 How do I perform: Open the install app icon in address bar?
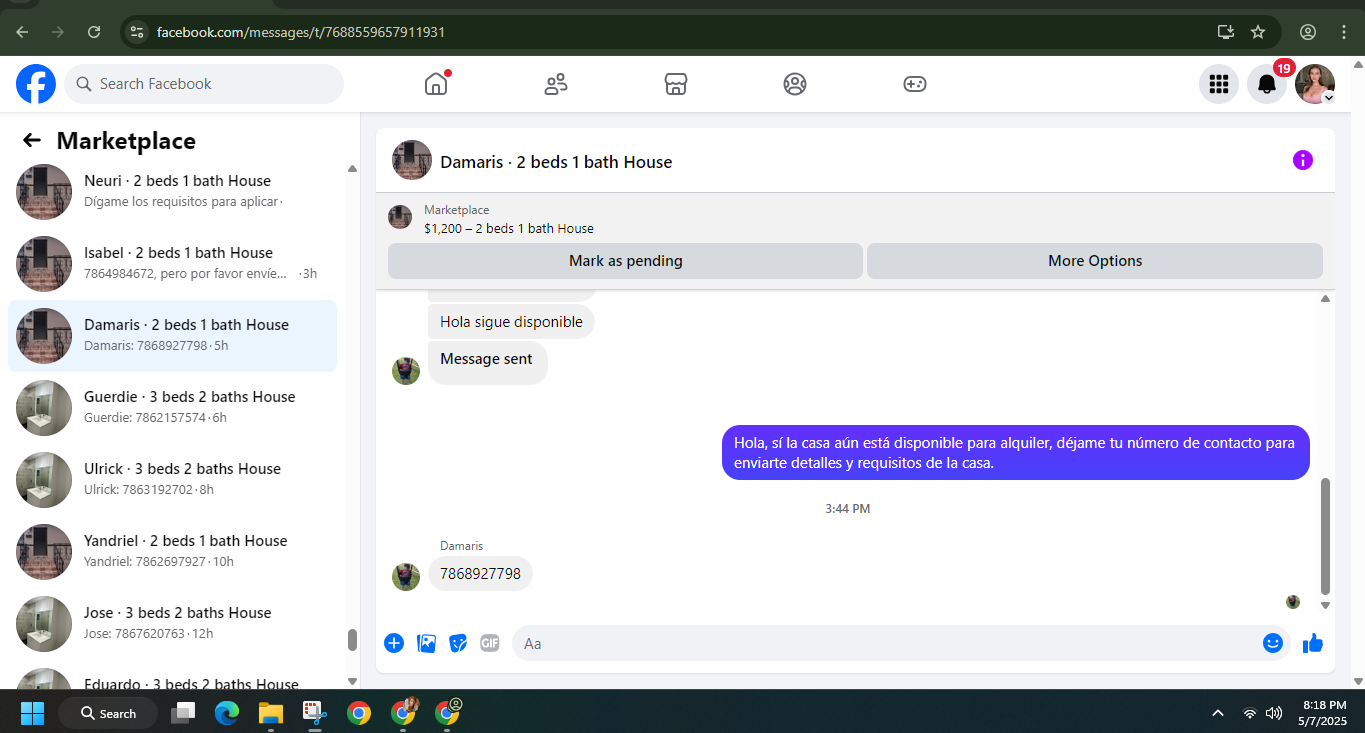point(1226,32)
